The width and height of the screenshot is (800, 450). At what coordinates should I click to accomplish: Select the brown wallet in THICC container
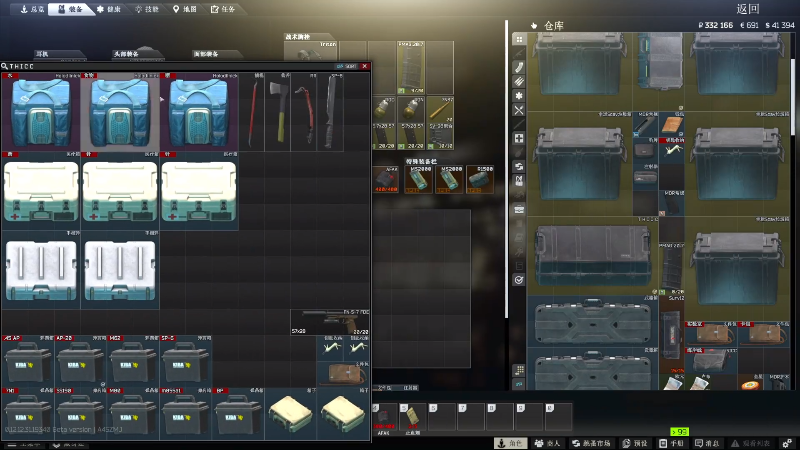343,374
